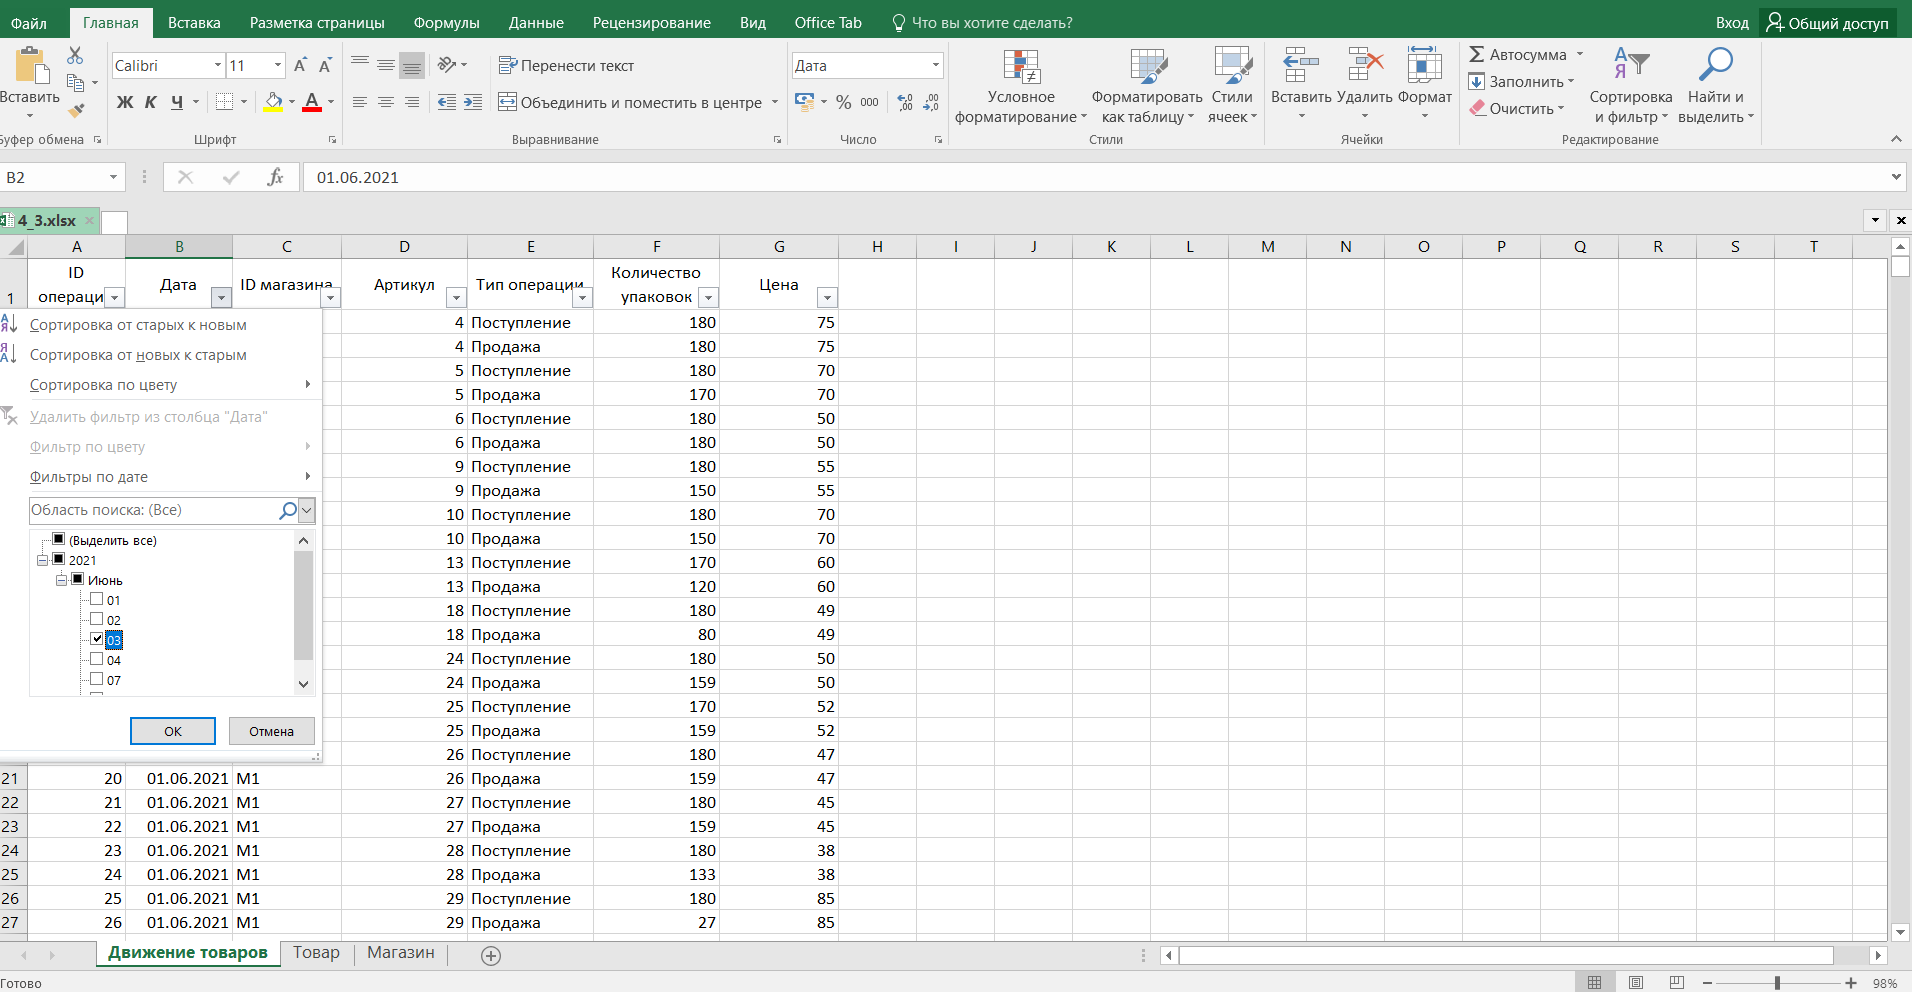Toggle Перенести текст wrap option
This screenshot has height=992, width=1912.
(566, 66)
